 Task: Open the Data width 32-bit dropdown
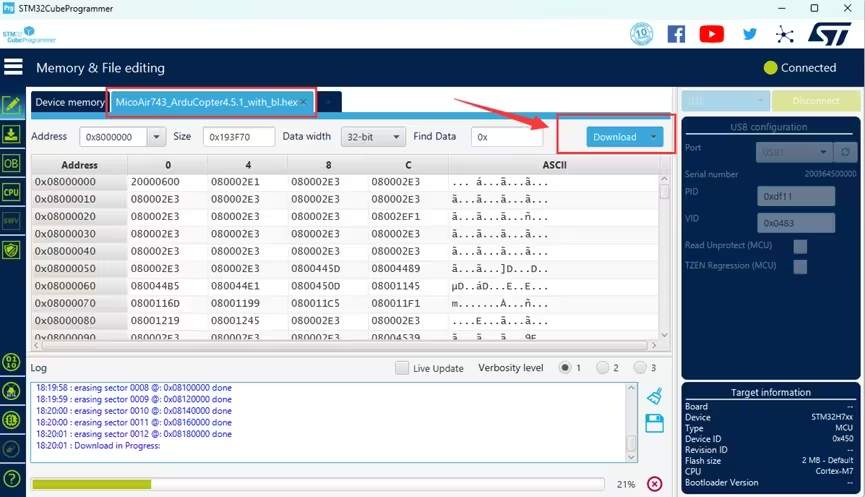pos(373,137)
